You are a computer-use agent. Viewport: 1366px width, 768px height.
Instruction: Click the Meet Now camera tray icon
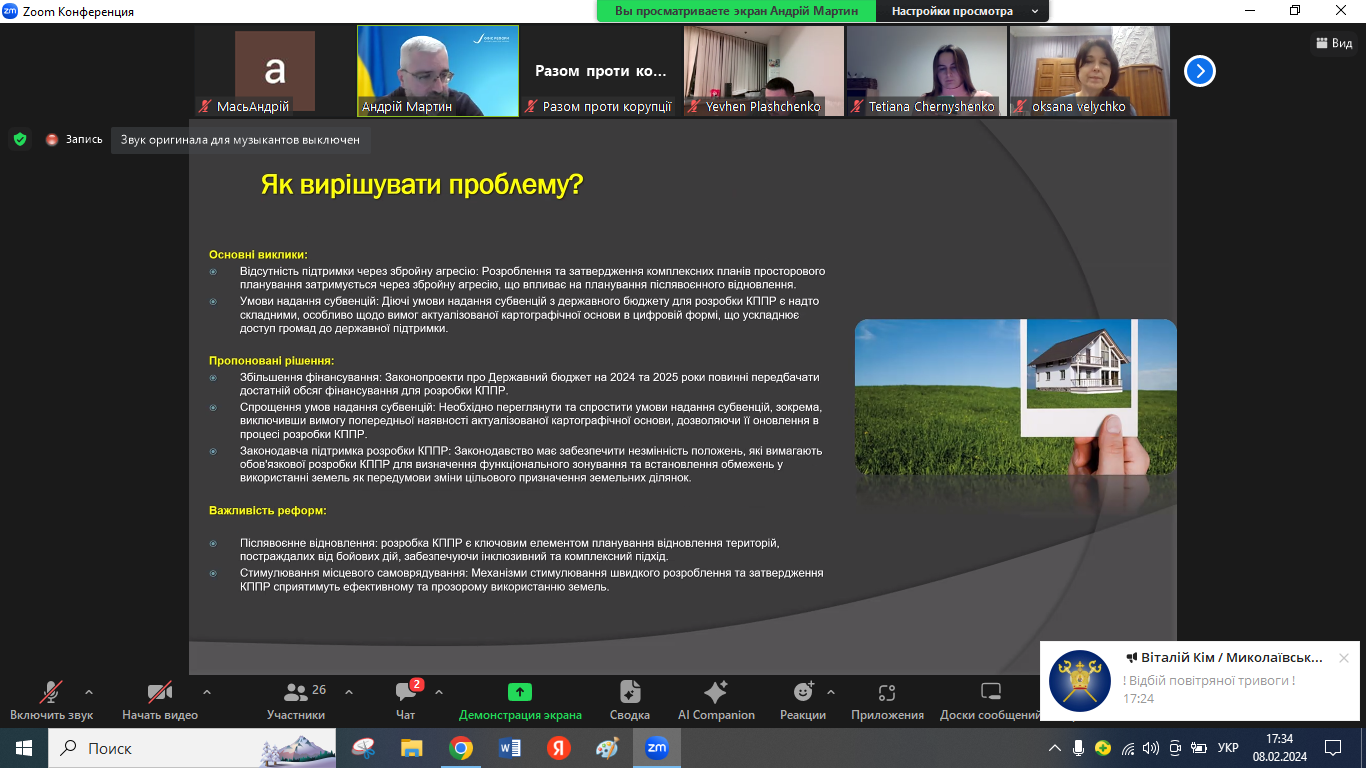tap(1175, 748)
